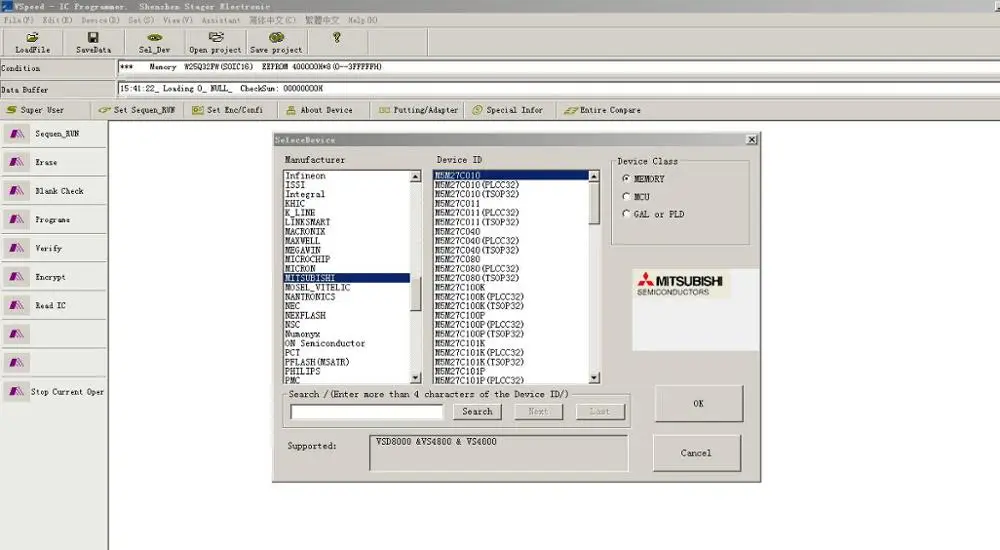Click the Last search button
Viewport: 1000px width, 550px height.
[599, 412]
